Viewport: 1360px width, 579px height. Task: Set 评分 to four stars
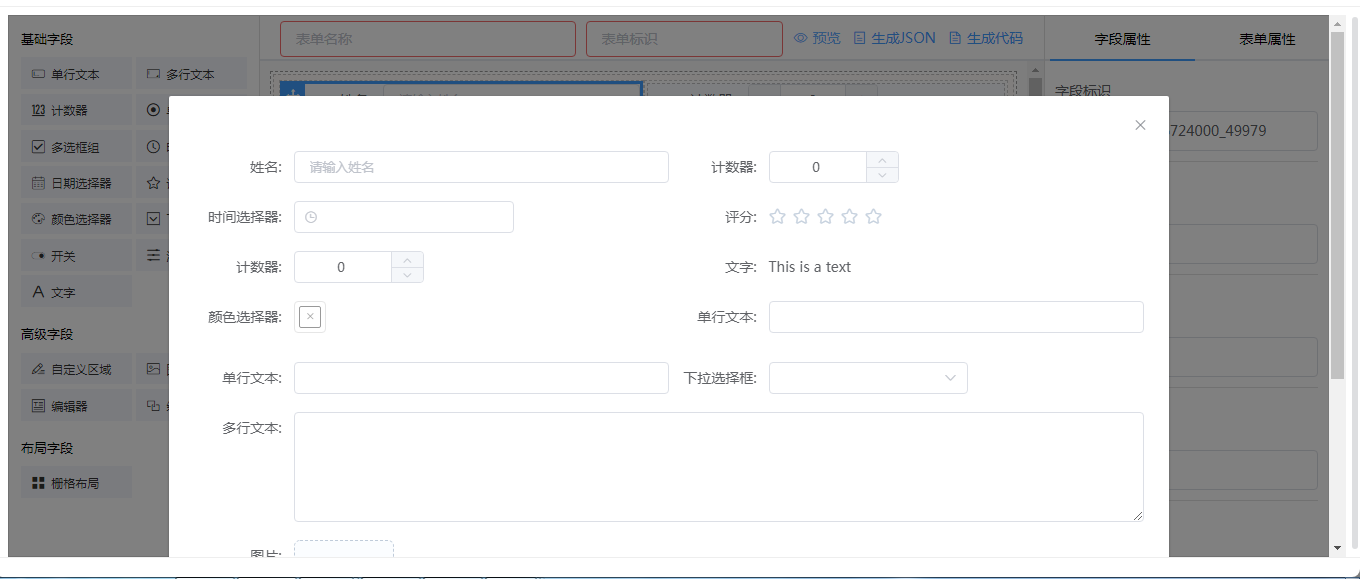point(849,216)
